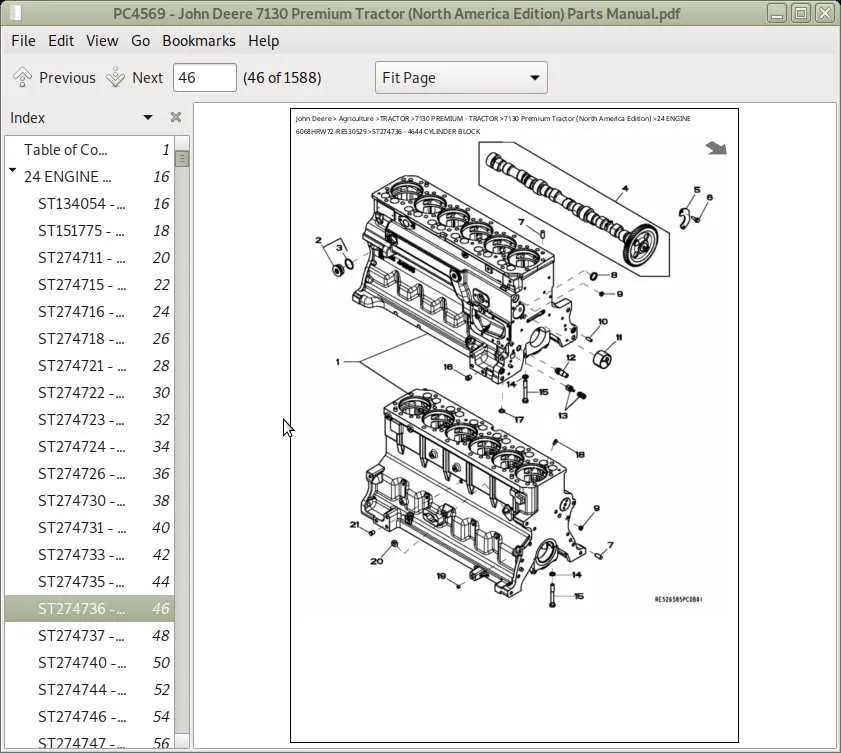Select index entry ST134054
Viewport: 841px width, 753px height.
click(x=90, y=204)
